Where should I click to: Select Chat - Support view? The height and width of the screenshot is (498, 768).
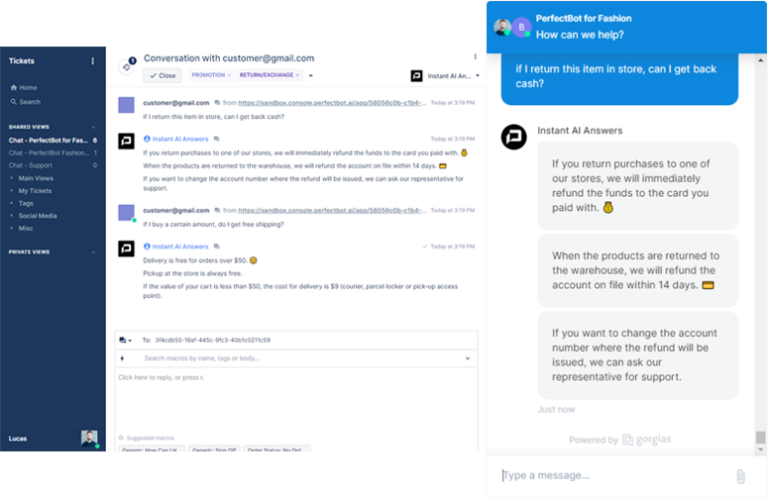click(x=30, y=166)
